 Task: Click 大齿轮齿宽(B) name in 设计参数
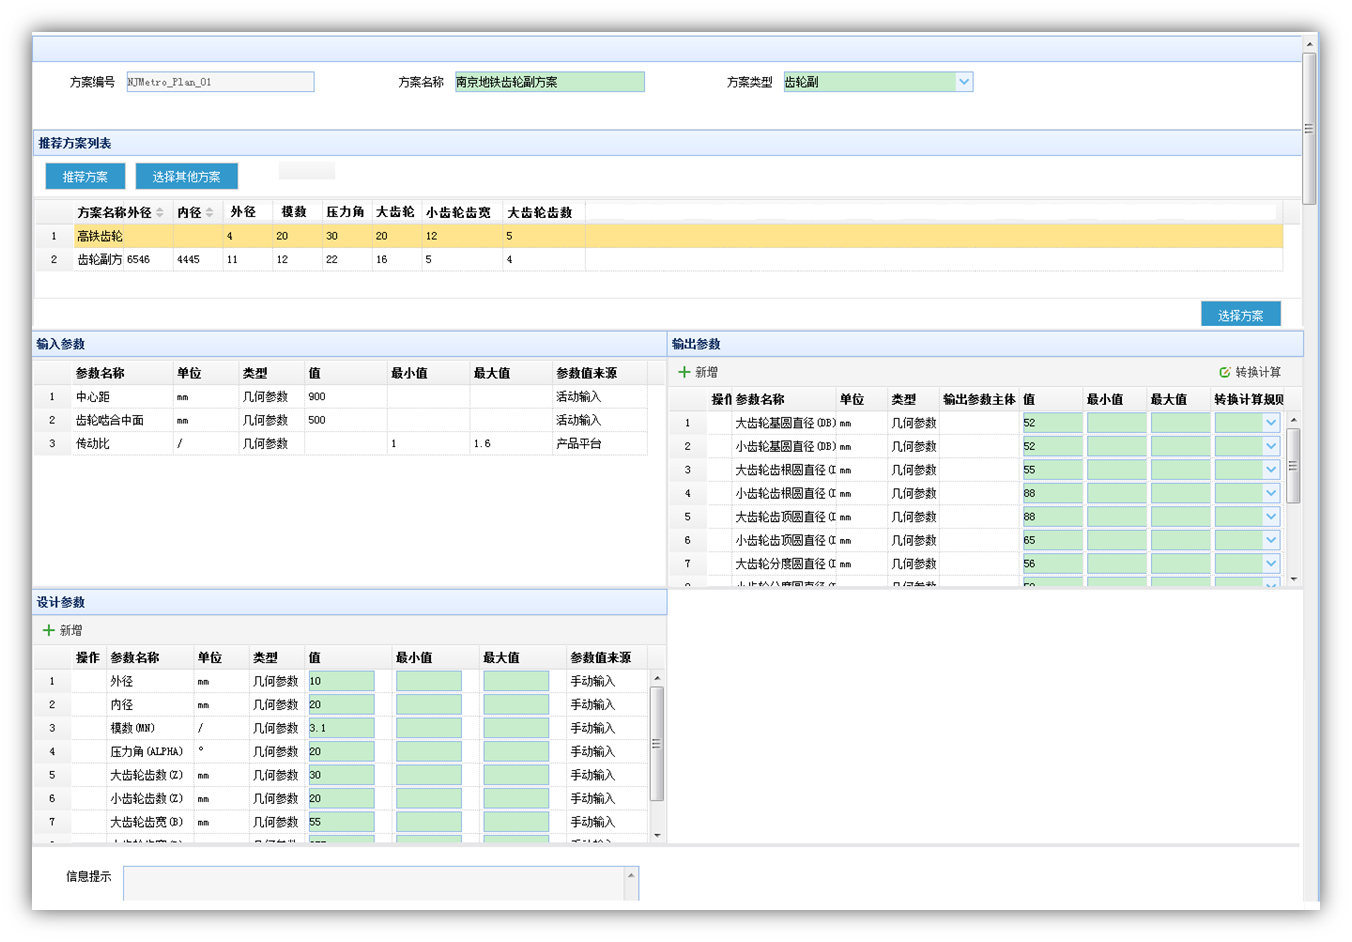146,822
